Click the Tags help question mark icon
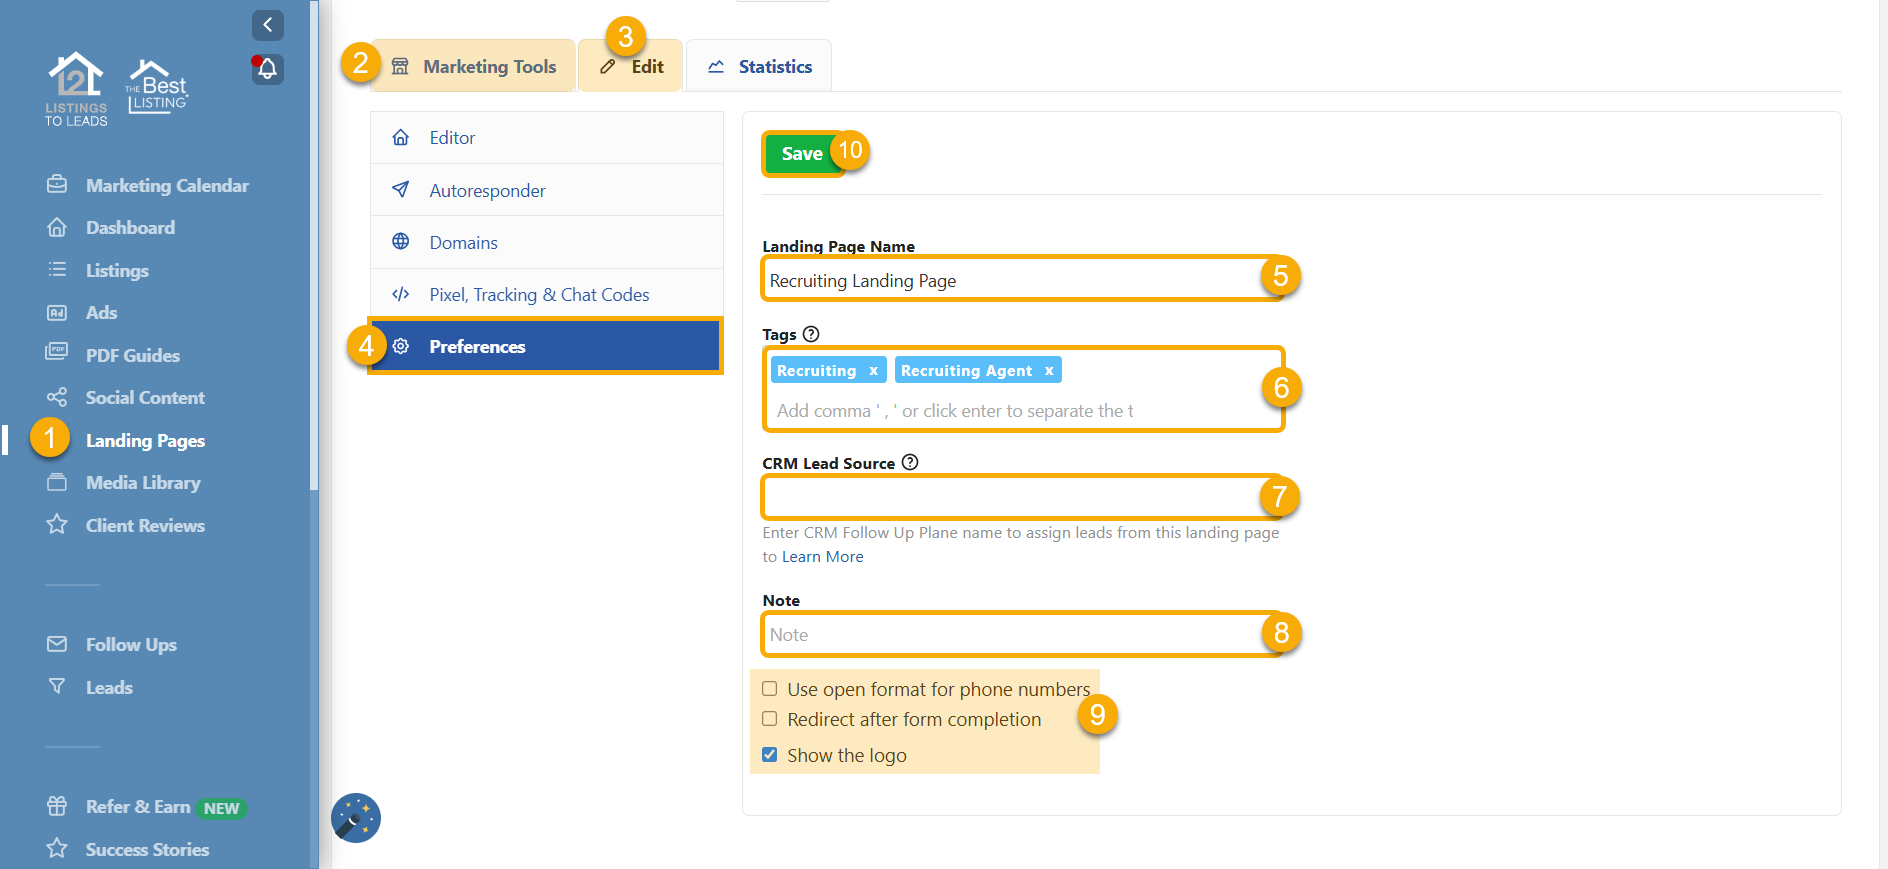The image size is (1888, 869). (x=811, y=334)
